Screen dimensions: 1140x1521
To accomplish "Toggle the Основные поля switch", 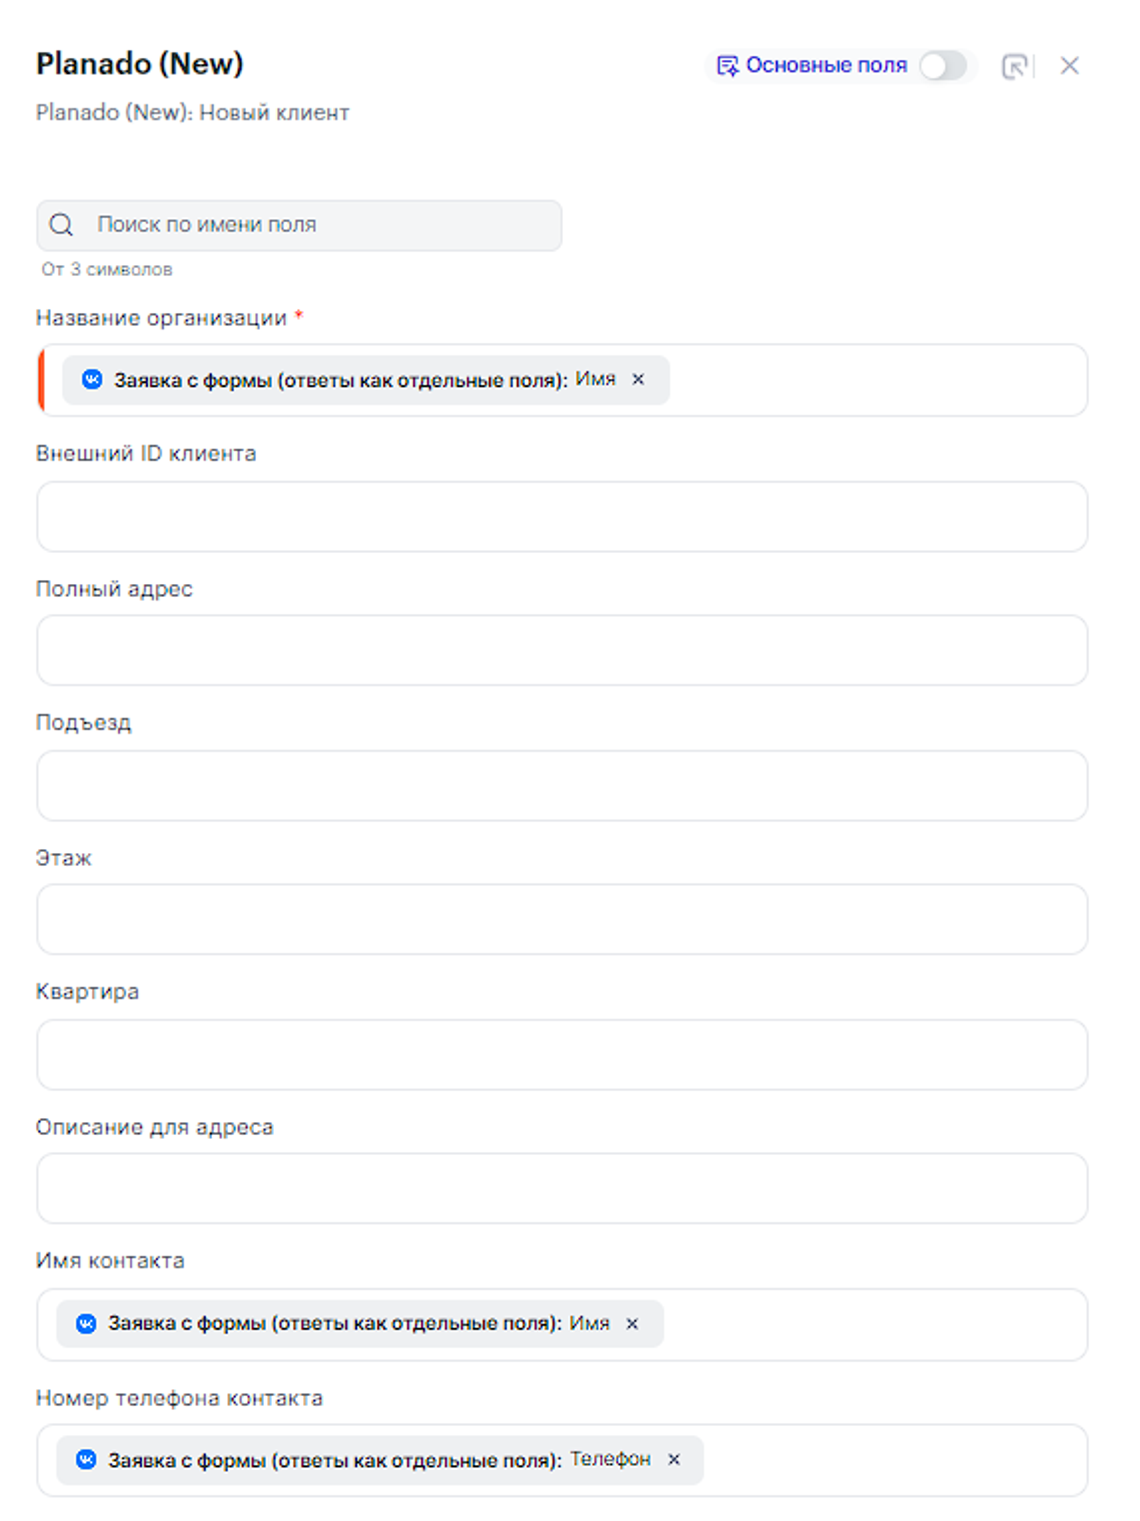I will (942, 66).
